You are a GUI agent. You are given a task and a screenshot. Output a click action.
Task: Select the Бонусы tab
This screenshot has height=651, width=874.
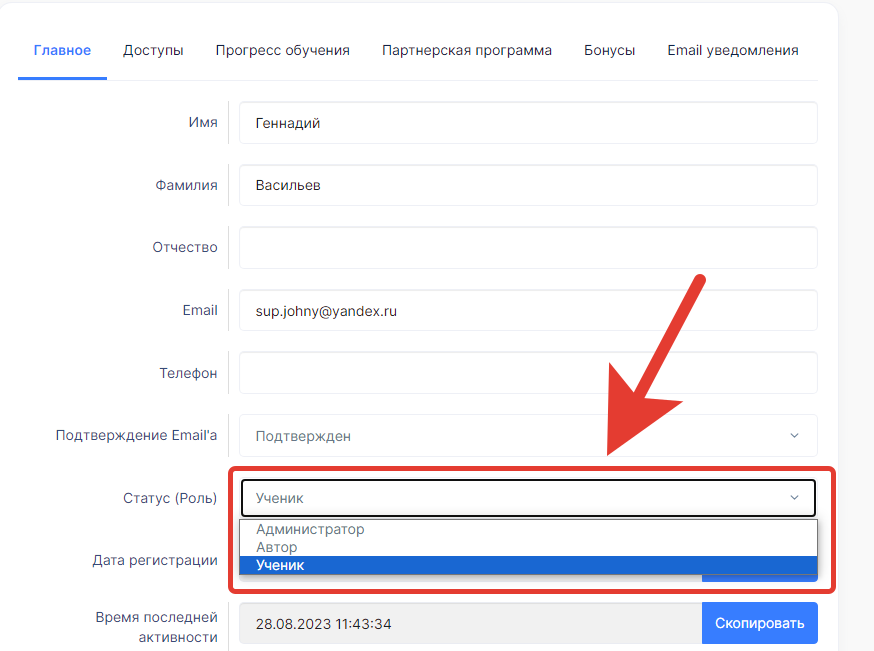(x=609, y=50)
